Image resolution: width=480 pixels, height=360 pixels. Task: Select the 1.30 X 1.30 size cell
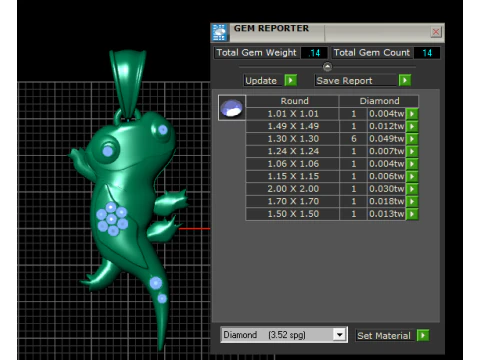coord(293,139)
